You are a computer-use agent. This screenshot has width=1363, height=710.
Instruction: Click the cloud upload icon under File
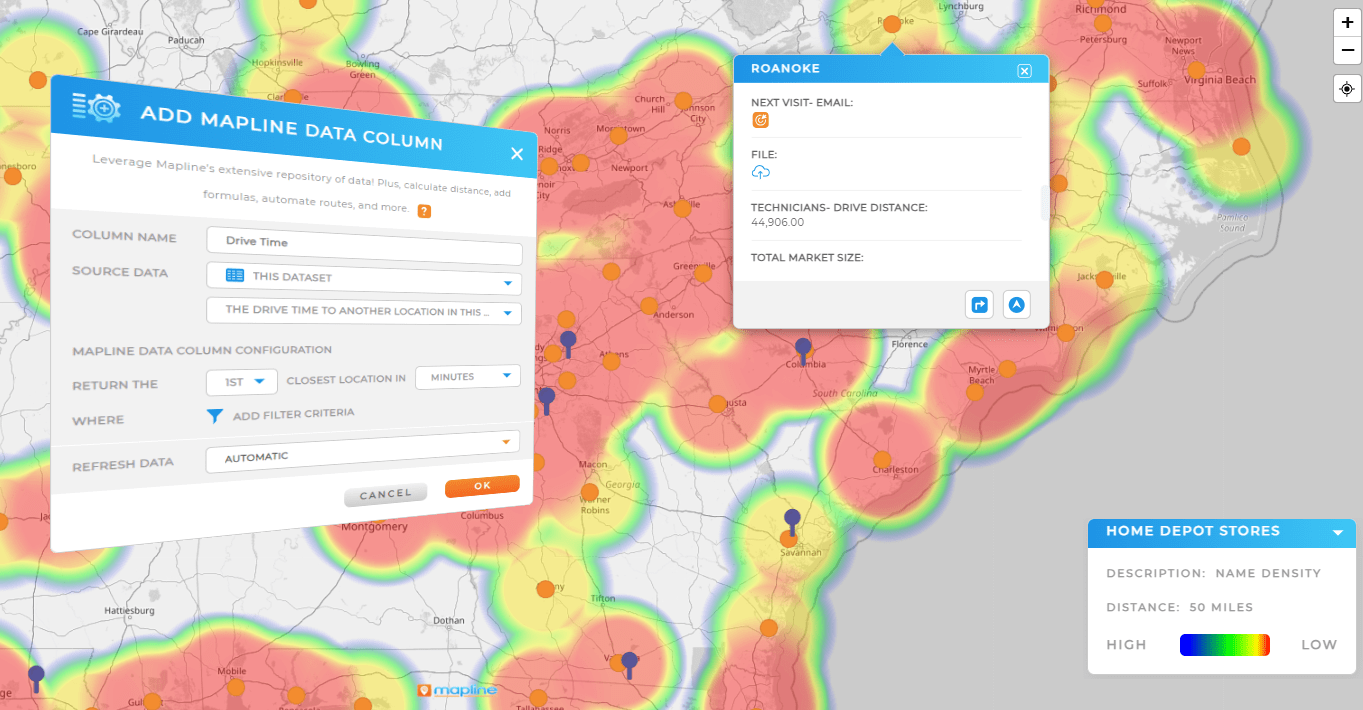760,171
